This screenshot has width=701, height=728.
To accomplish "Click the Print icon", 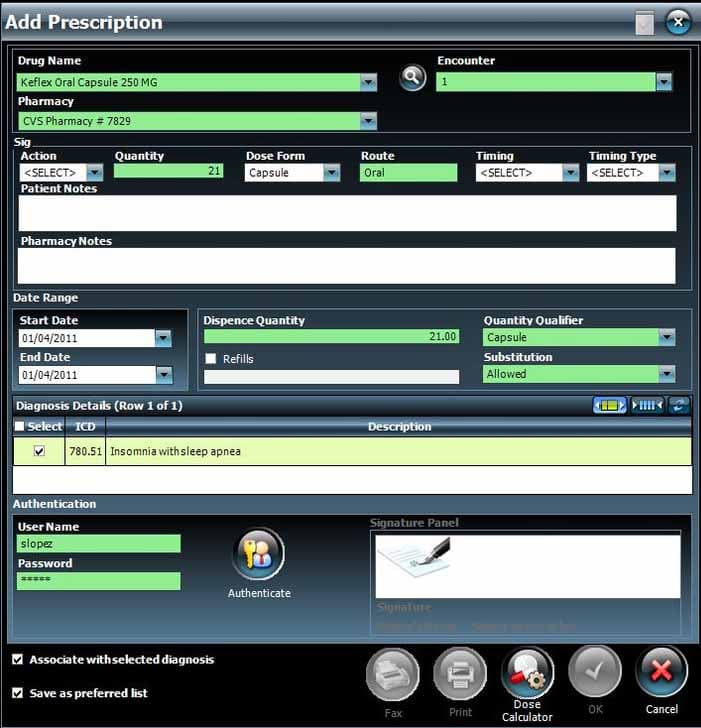I will (460, 674).
